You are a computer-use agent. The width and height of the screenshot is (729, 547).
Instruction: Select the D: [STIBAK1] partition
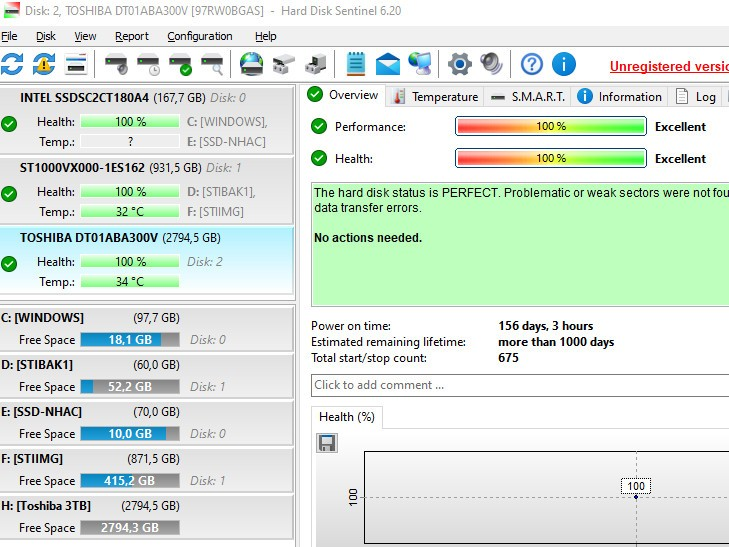pyautogui.click(x=147, y=376)
